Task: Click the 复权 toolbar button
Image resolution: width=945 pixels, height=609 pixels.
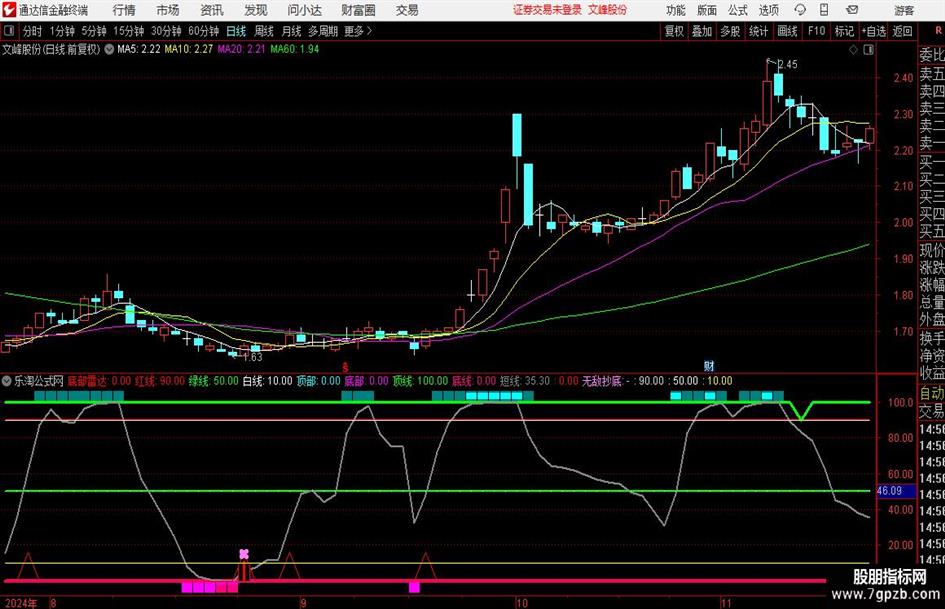Action: point(674,31)
